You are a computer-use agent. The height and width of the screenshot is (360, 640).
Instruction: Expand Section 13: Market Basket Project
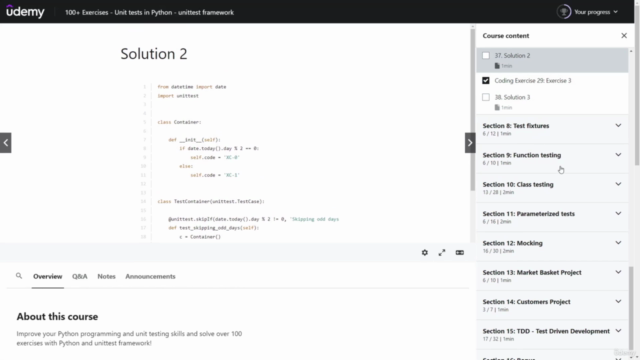click(552, 276)
